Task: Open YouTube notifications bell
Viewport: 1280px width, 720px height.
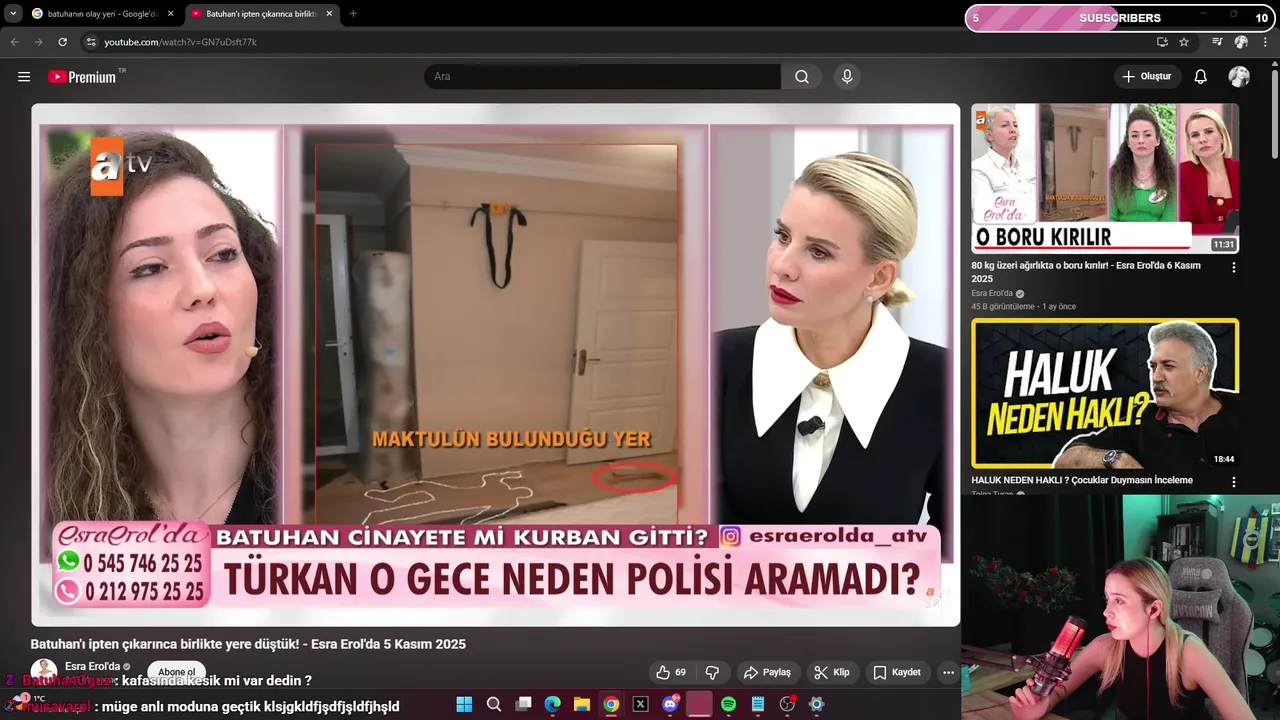Action: point(1201,77)
